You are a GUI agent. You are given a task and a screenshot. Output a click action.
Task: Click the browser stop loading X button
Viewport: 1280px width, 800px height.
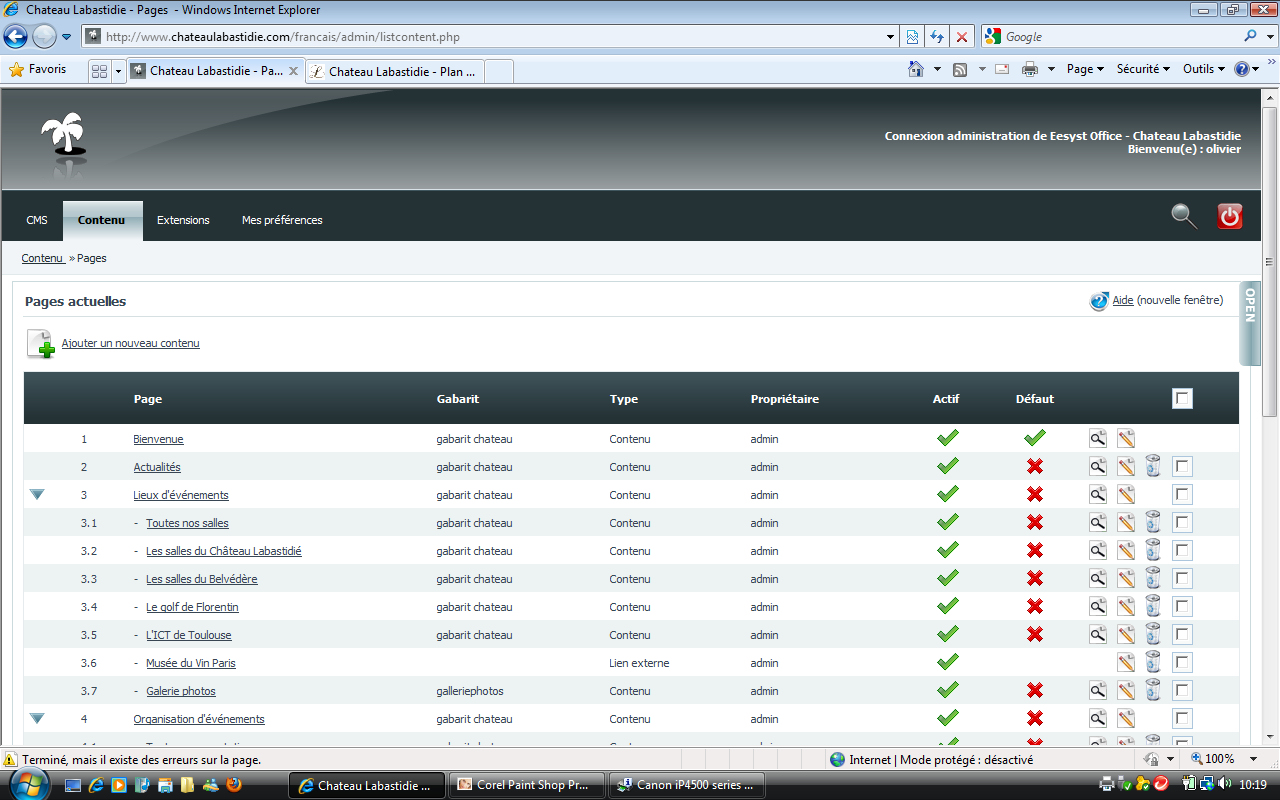pos(962,37)
